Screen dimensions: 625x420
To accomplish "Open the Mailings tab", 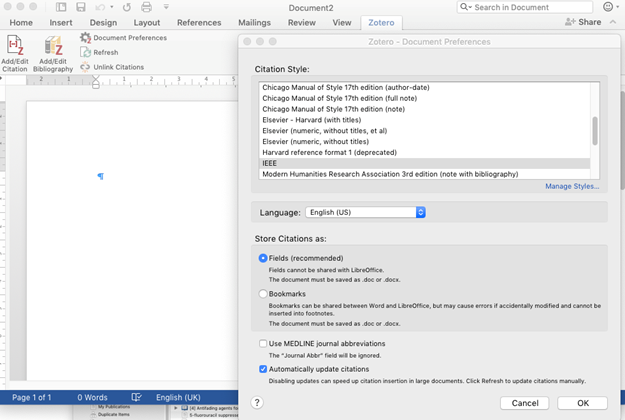I will [254, 23].
